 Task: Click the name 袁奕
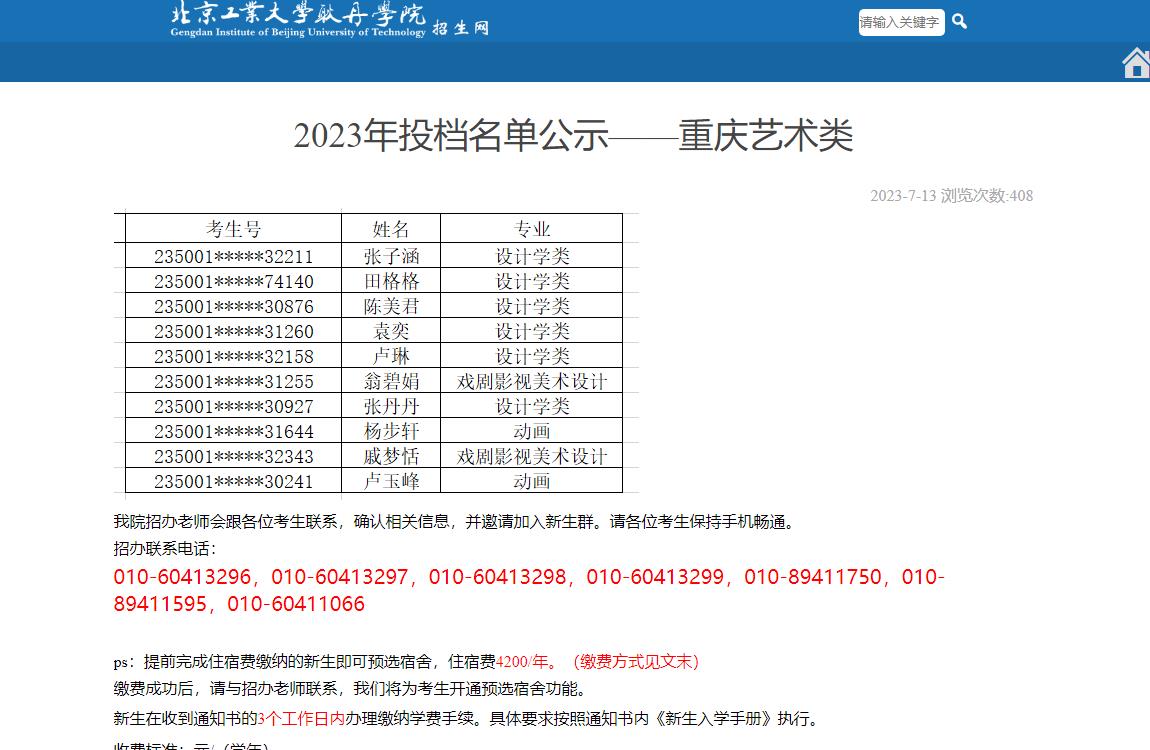tap(391, 331)
